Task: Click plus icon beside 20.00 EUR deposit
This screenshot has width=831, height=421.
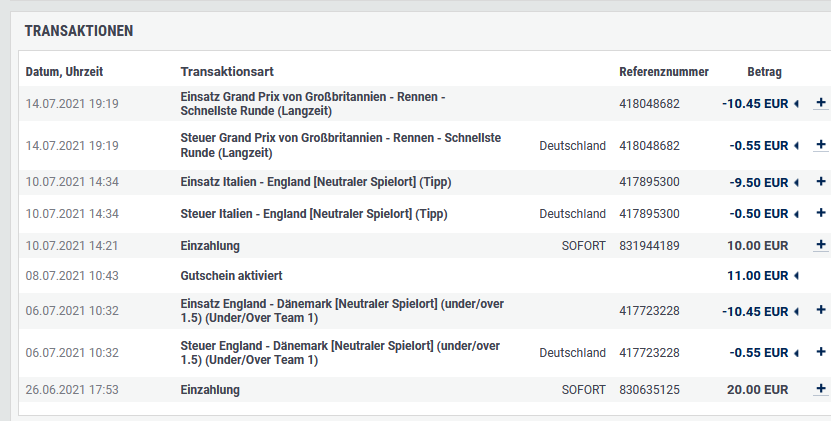Action: coord(820,389)
